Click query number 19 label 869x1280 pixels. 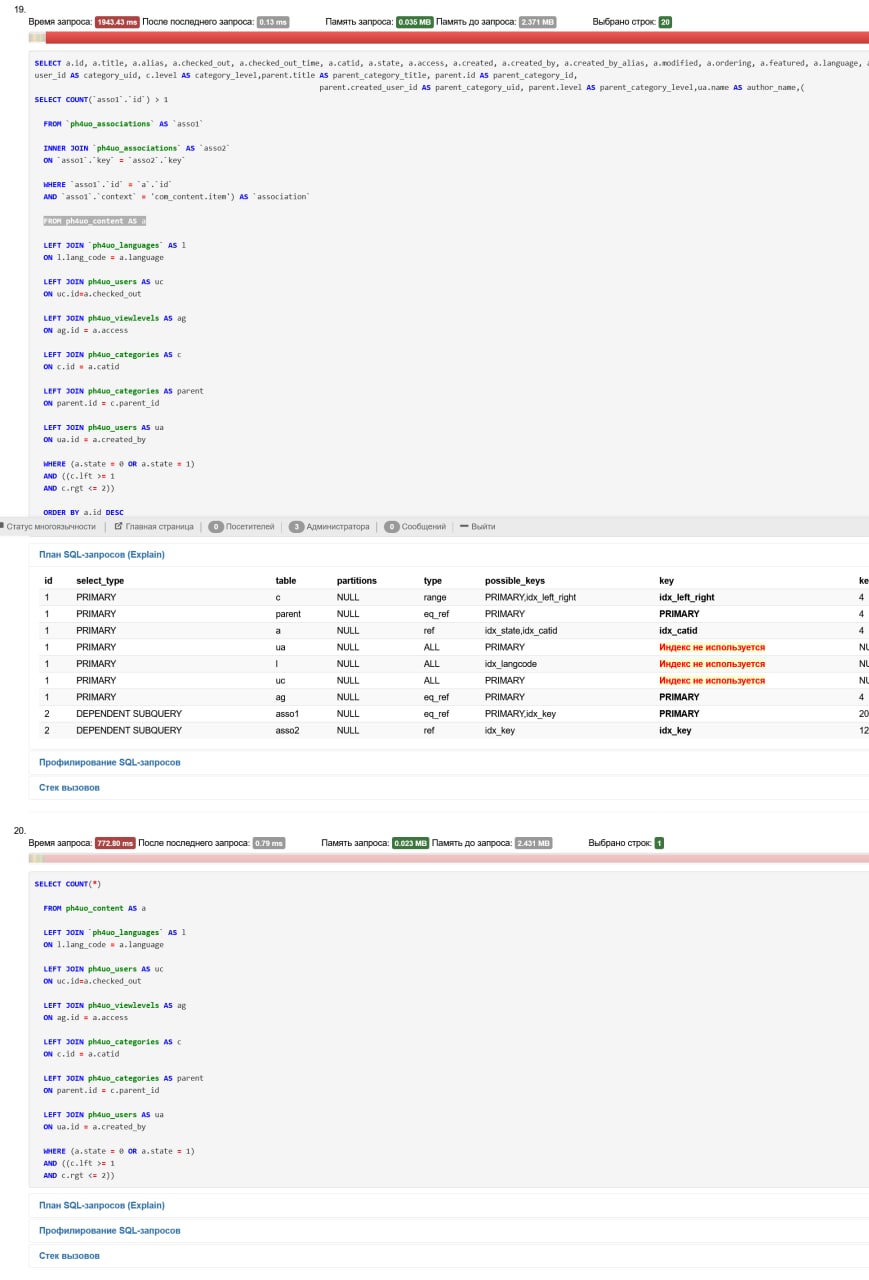[20, 8]
